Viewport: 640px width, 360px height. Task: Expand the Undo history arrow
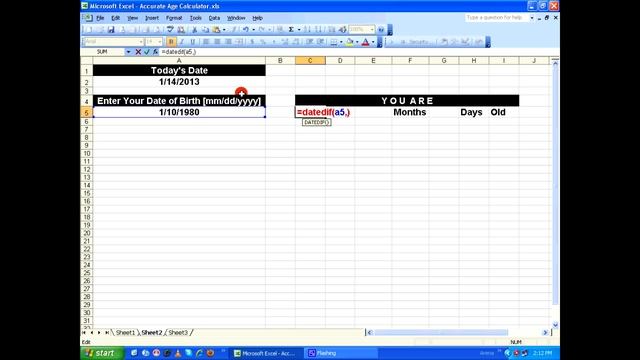(x=253, y=30)
